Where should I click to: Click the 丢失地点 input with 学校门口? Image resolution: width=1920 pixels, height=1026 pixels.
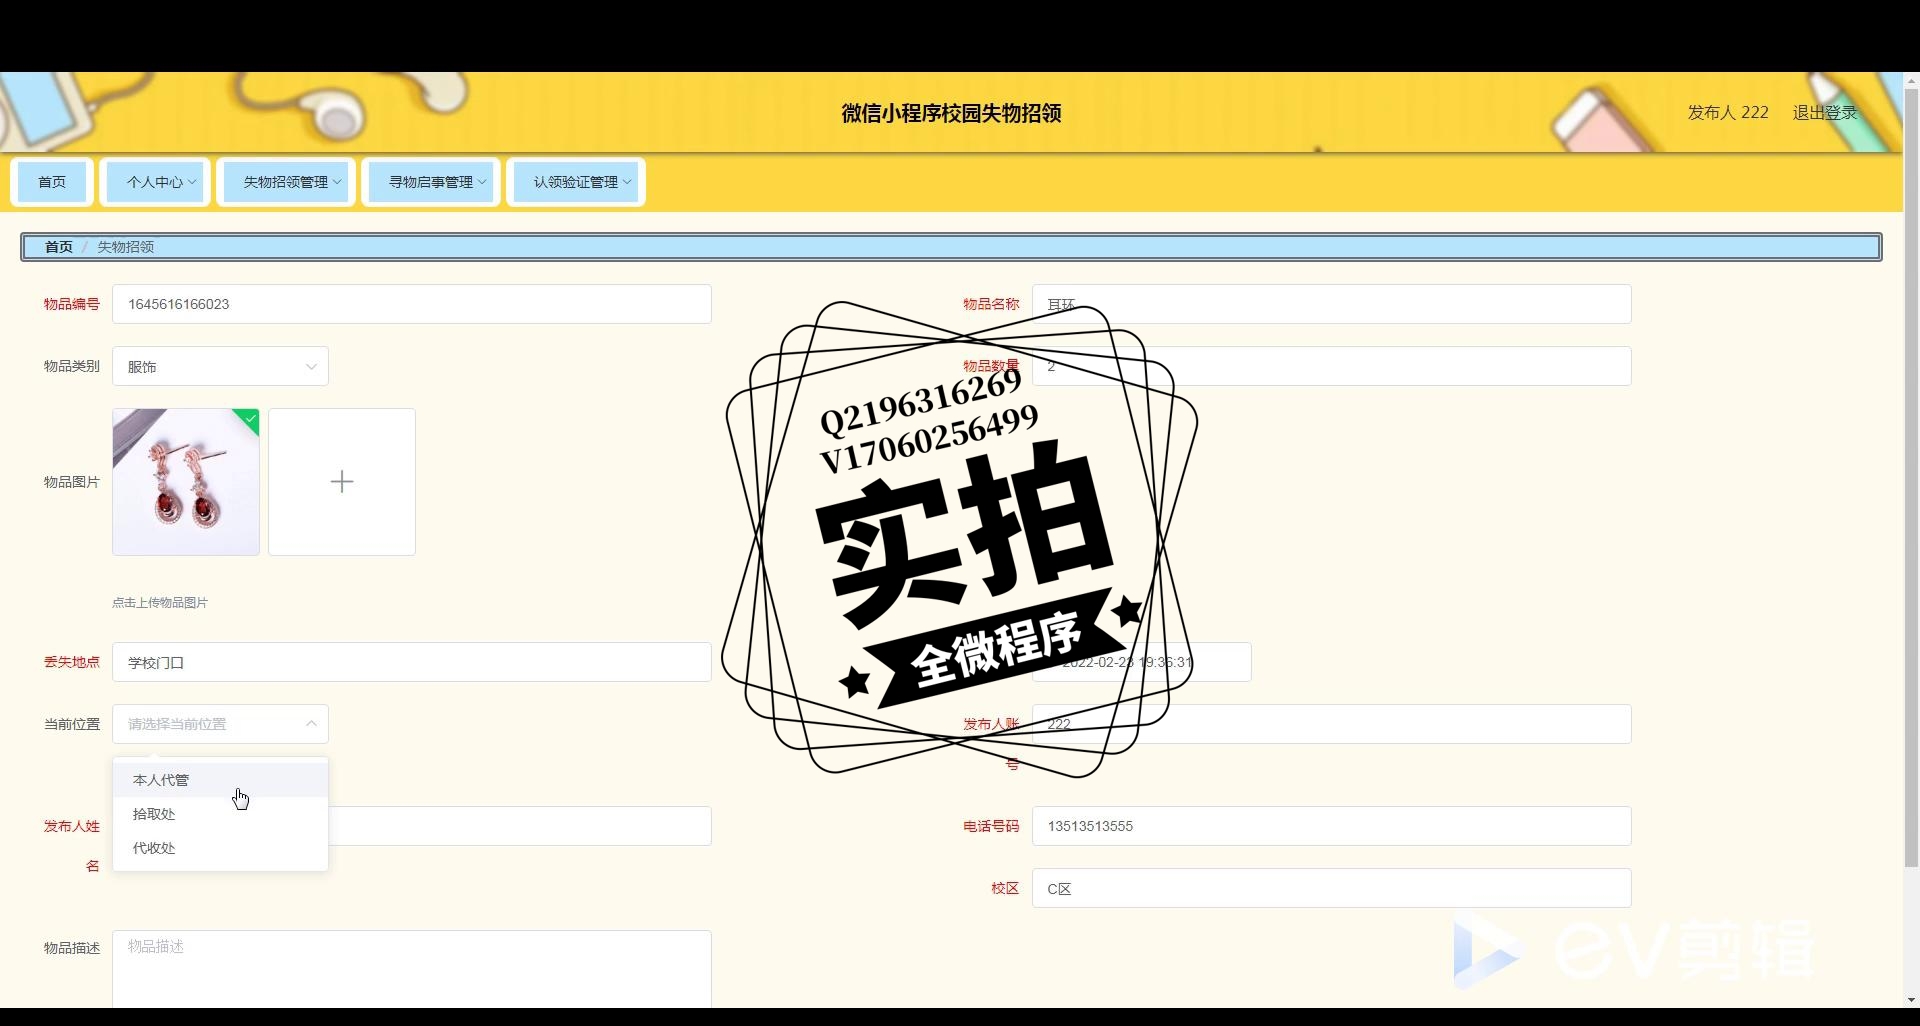click(x=412, y=662)
